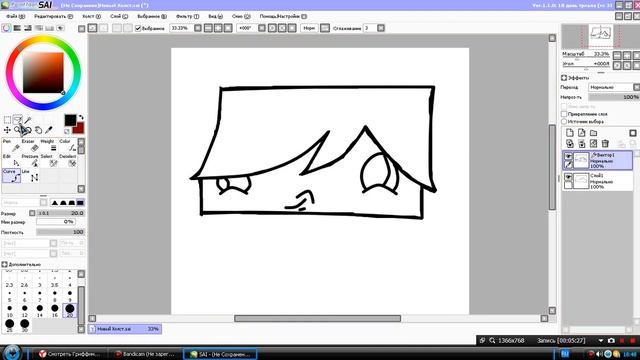Select brush size 10 preset

click(9, 310)
